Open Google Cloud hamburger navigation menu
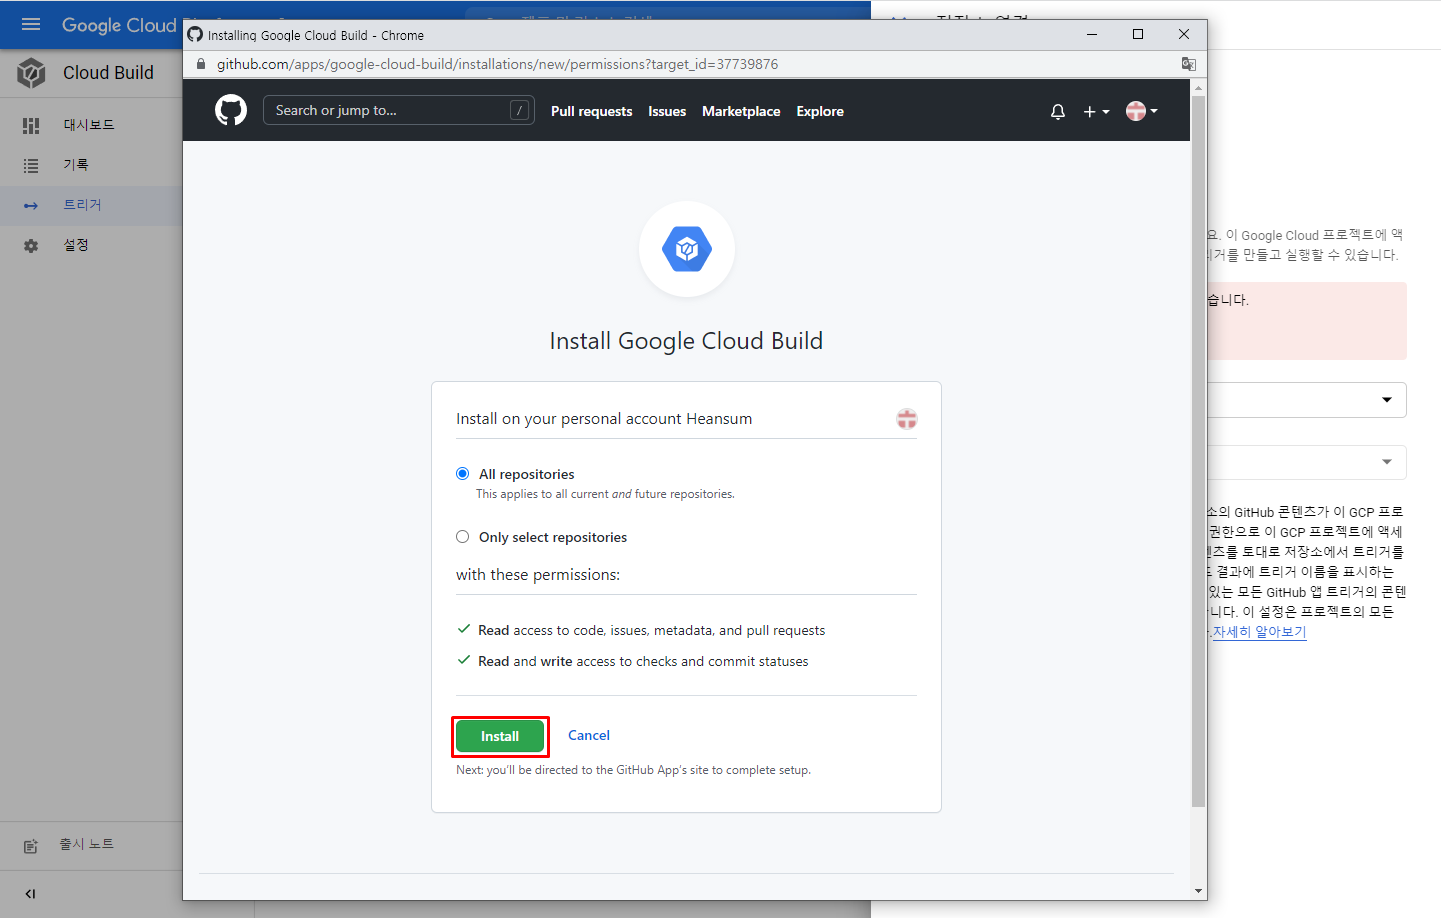 [x=31, y=24]
